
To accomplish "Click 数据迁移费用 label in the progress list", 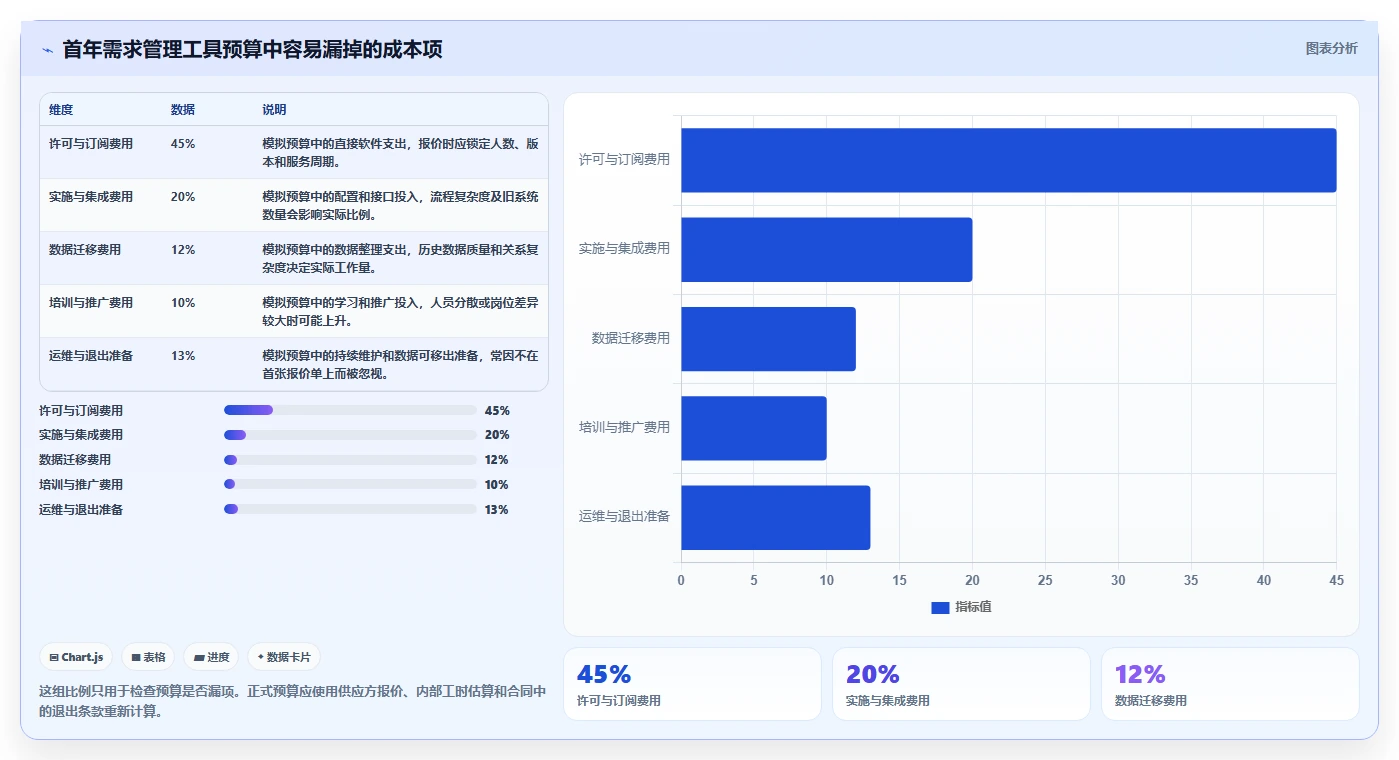I will tap(75, 460).
